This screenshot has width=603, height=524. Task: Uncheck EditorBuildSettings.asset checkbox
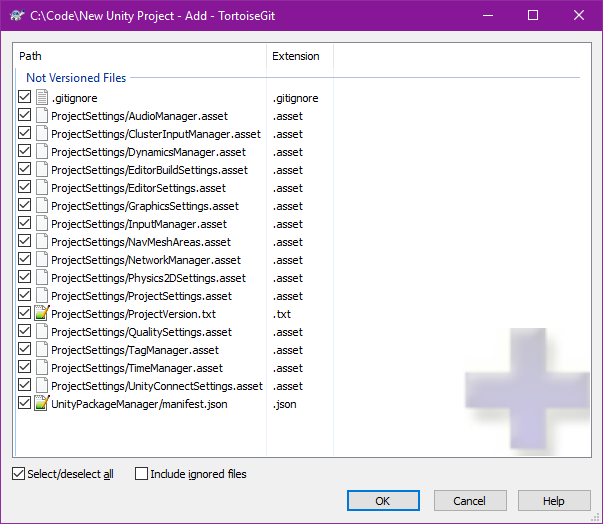tap(24, 169)
